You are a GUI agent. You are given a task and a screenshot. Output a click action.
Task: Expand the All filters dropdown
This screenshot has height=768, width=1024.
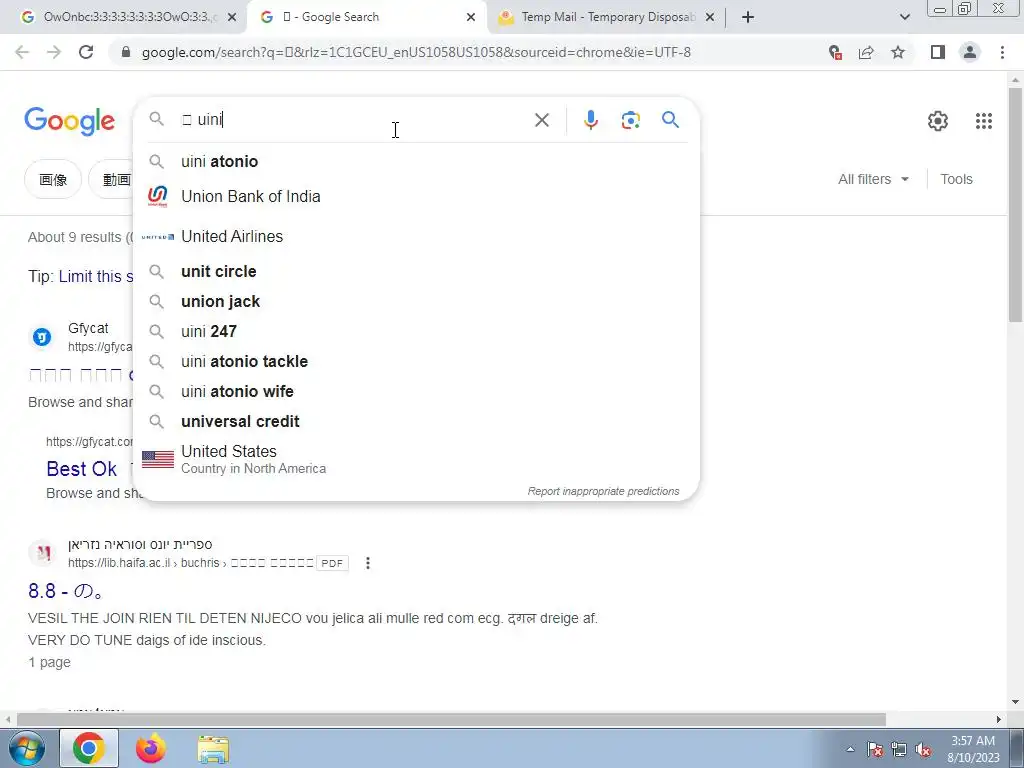tap(873, 179)
